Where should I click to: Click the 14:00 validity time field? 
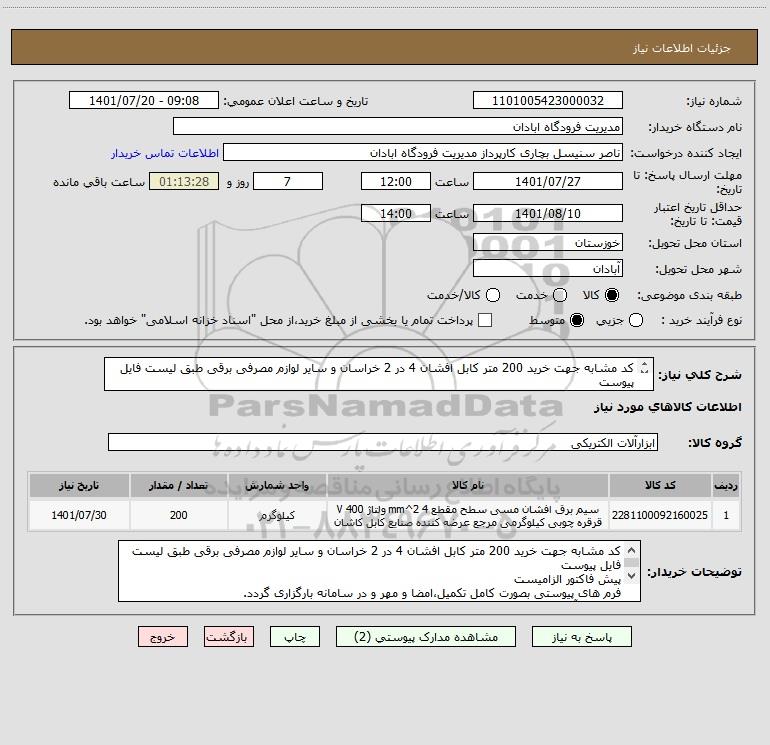396,214
